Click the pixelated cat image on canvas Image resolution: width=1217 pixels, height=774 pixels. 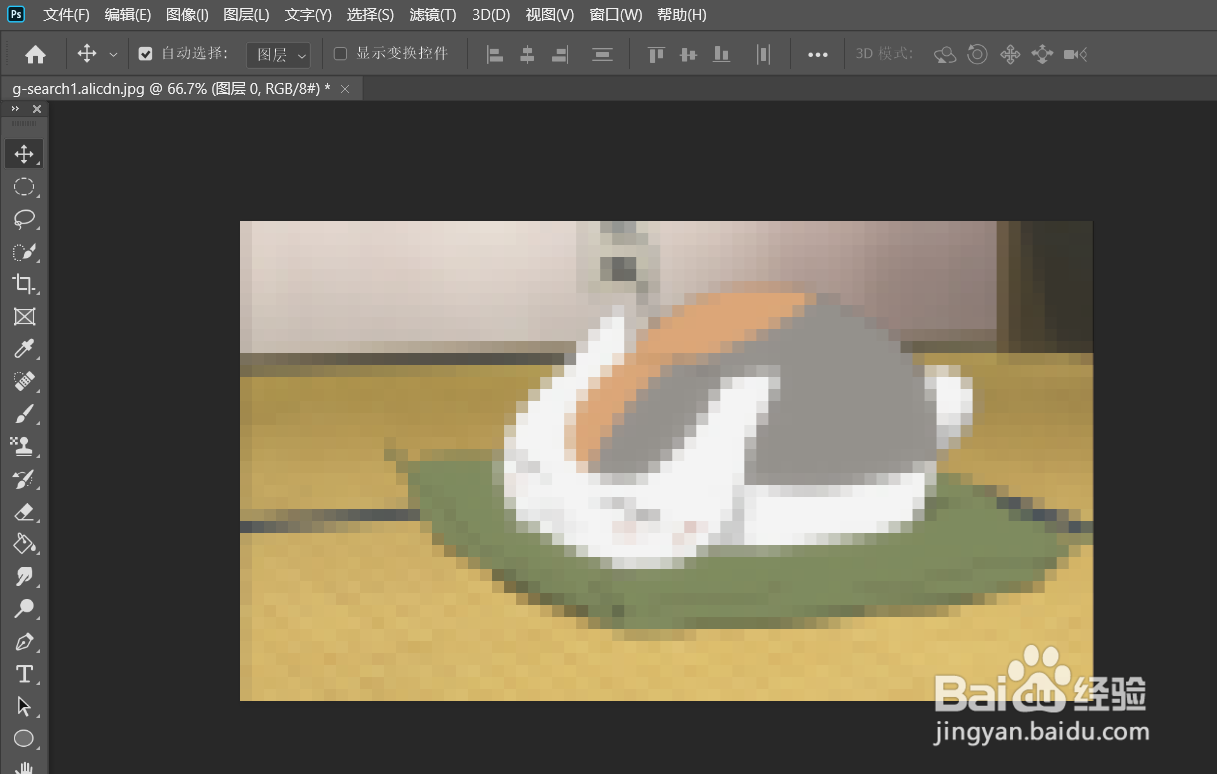[666, 461]
